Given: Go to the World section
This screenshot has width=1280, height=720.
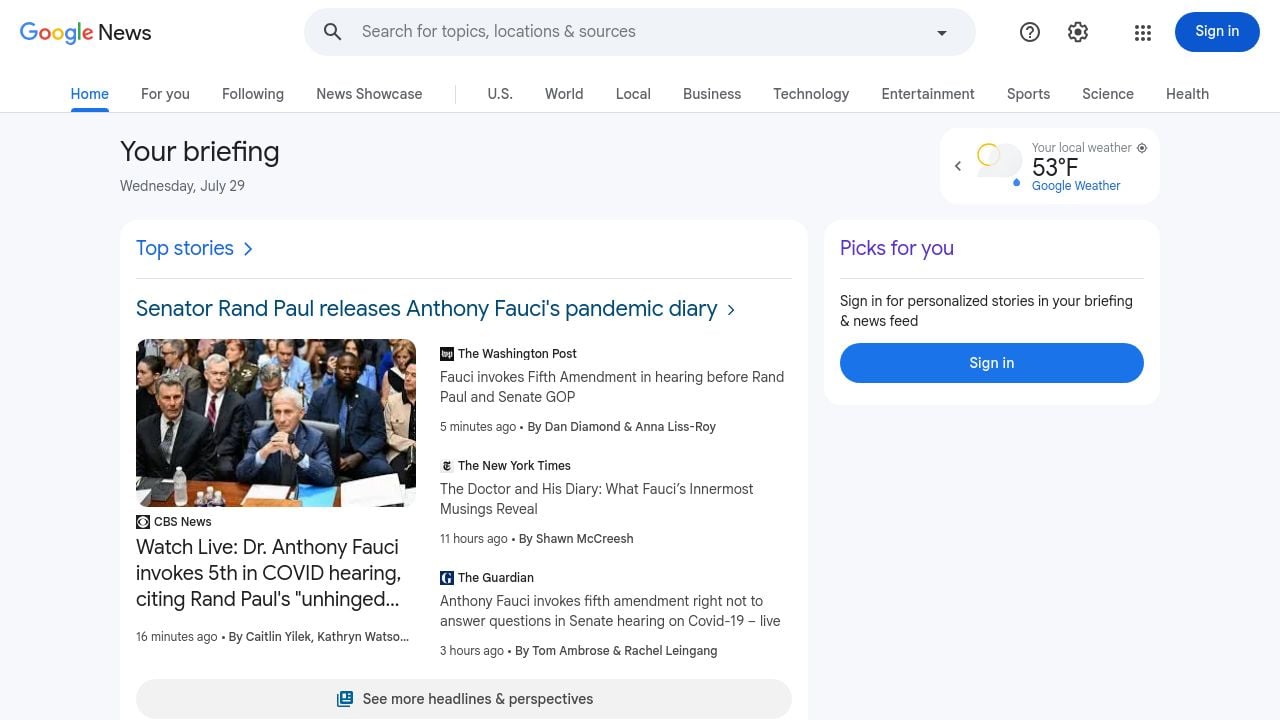Looking at the screenshot, I should coord(564,94).
